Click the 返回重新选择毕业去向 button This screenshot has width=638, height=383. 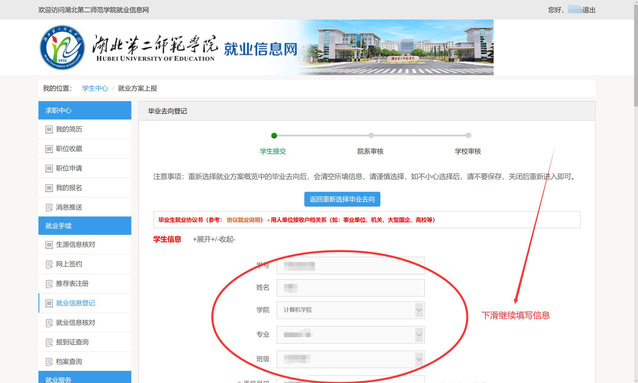click(342, 199)
